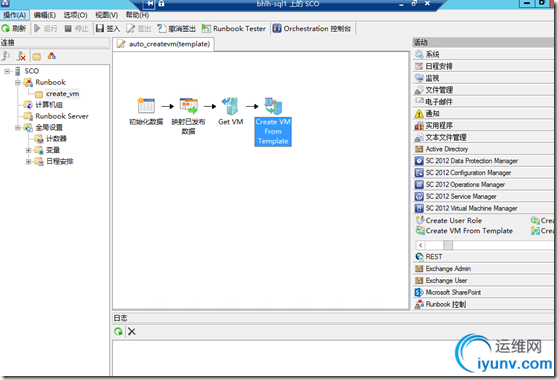
Task: Open the 视图(V) menu
Action: [x=106, y=15]
